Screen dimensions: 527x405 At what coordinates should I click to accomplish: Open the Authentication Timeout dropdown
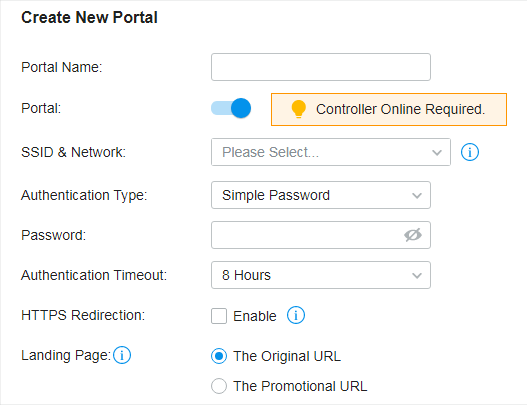[x=321, y=275]
